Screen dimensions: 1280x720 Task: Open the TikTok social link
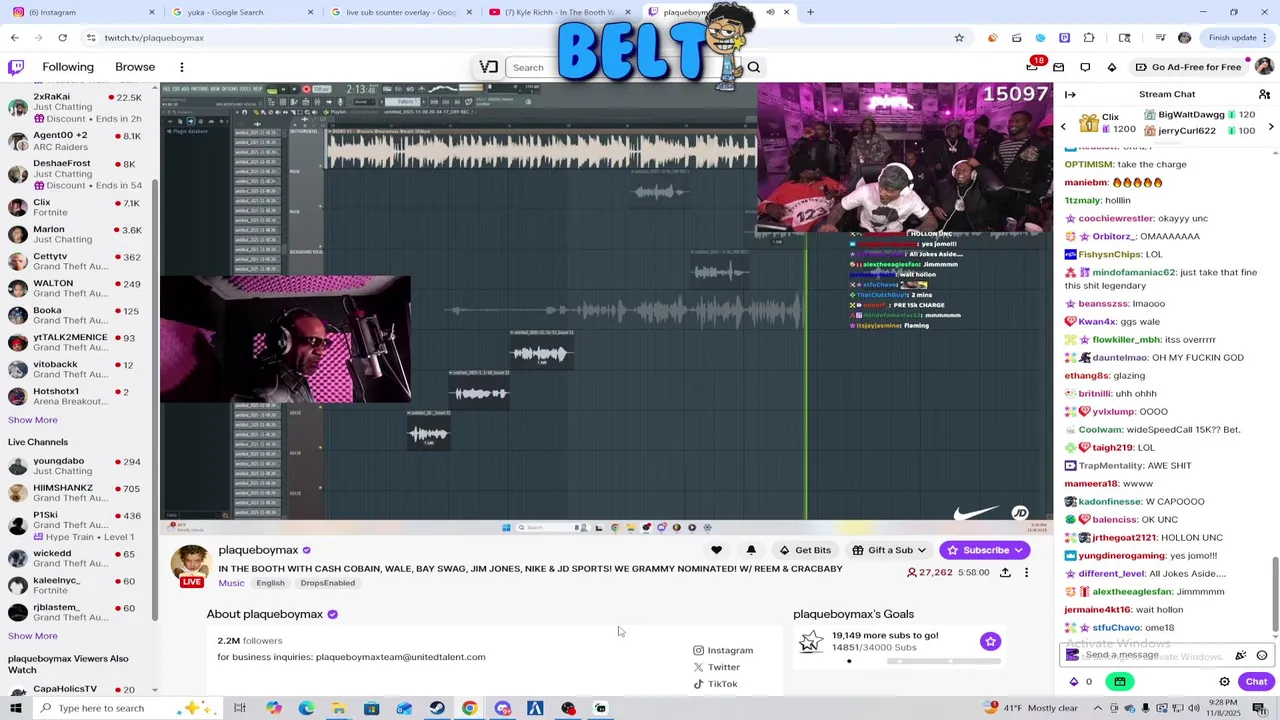tap(715, 684)
